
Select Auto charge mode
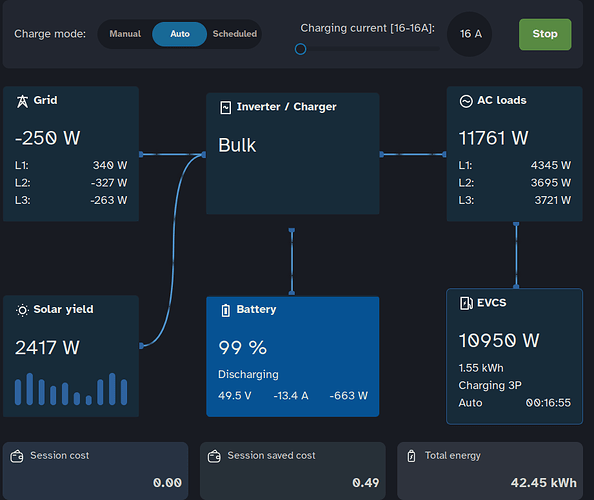click(180, 34)
